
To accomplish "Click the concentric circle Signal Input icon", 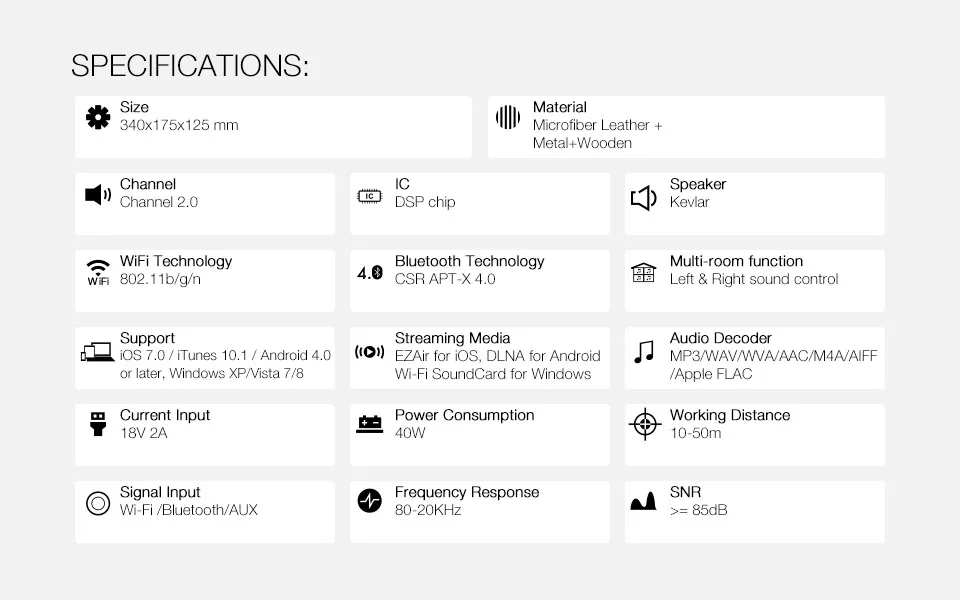I will (x=98, y=503).
